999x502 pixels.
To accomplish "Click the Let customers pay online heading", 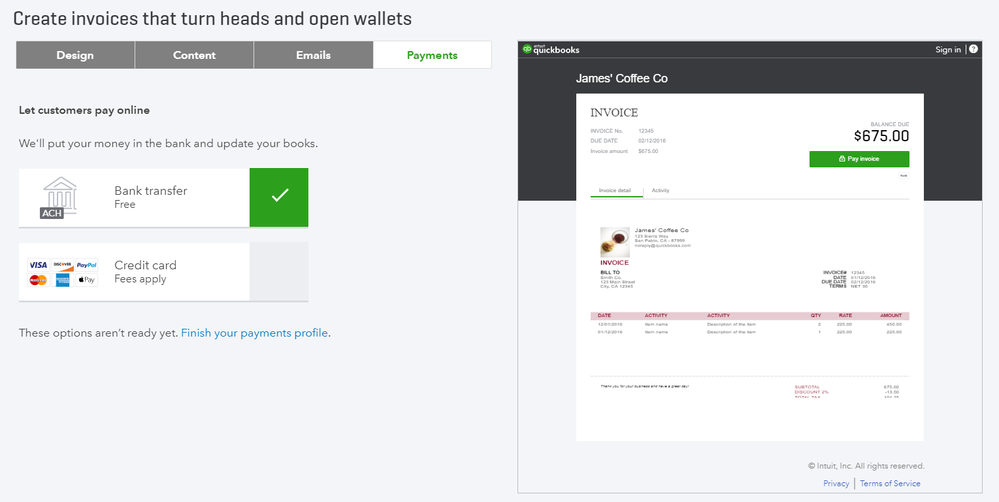I will (x=84, y=110).
